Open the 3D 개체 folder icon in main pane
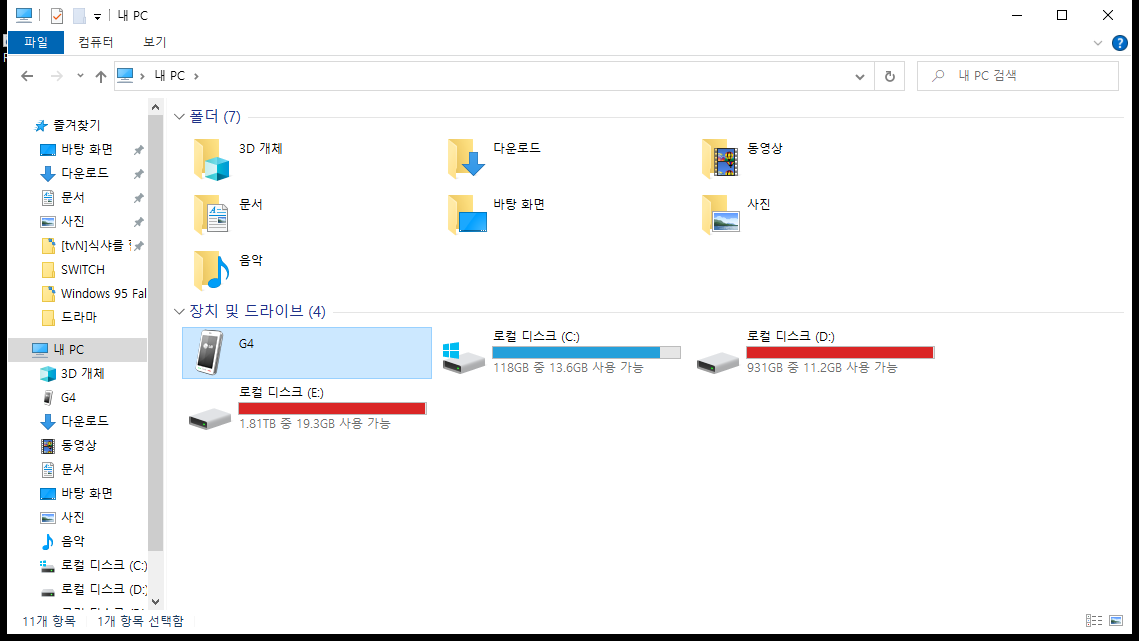 coord(211,159)
